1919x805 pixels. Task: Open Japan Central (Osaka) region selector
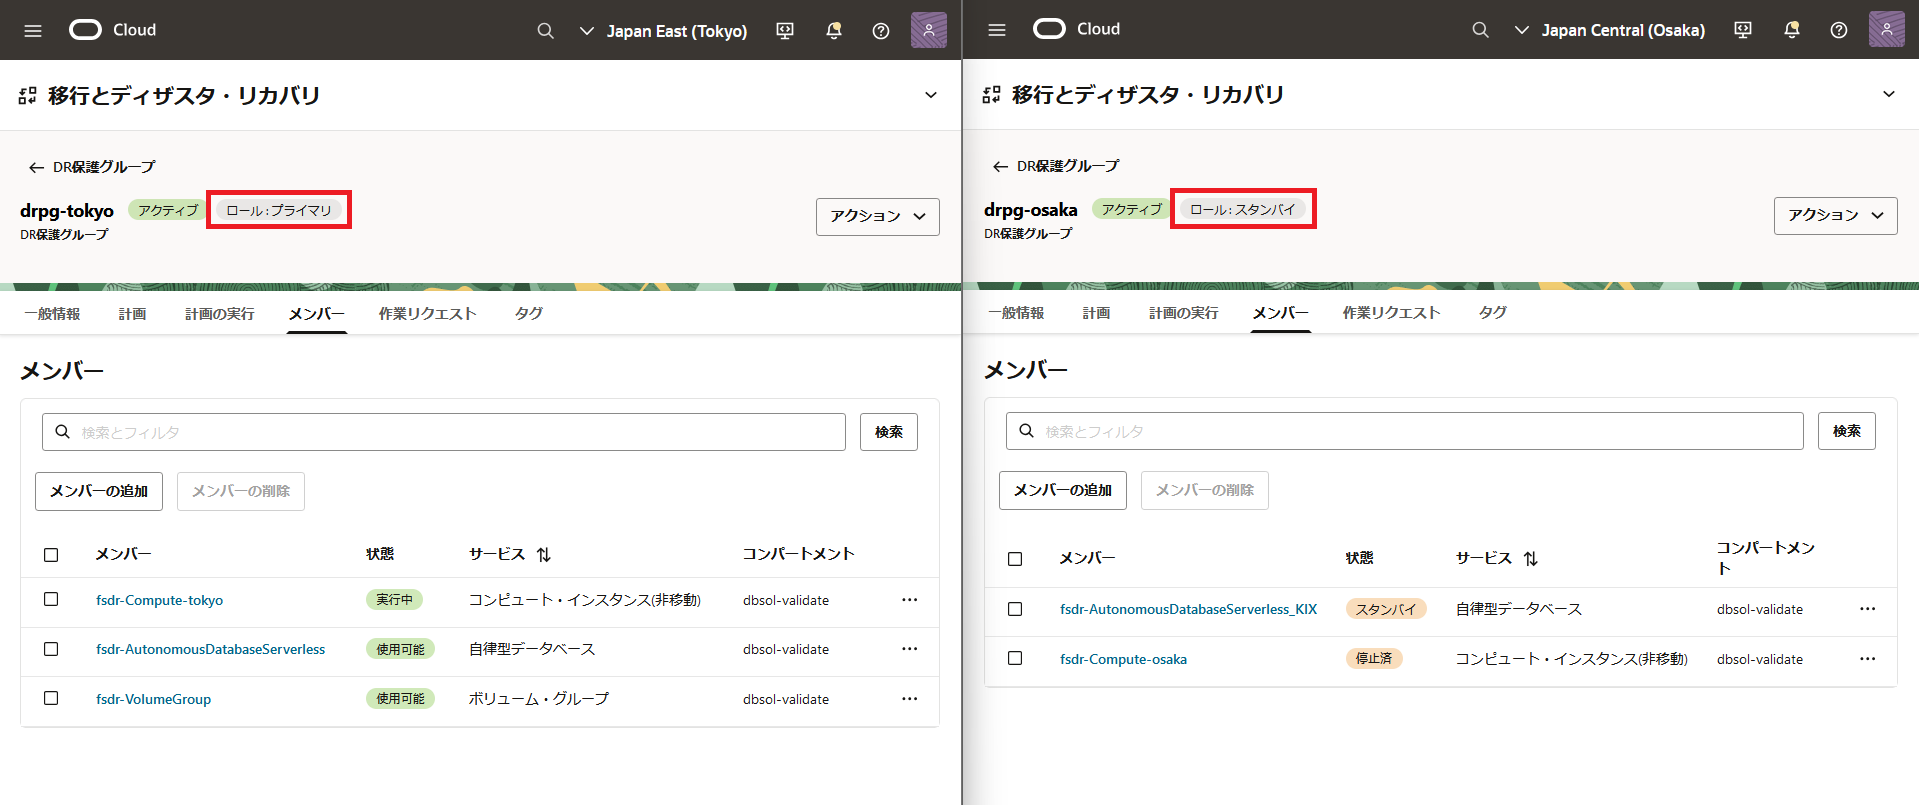pos(1610,30)
